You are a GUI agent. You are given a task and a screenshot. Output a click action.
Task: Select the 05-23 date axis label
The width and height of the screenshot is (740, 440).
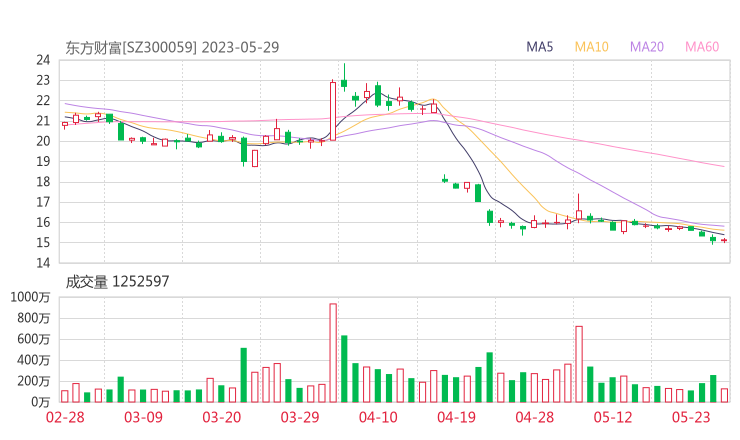[692, 418]
